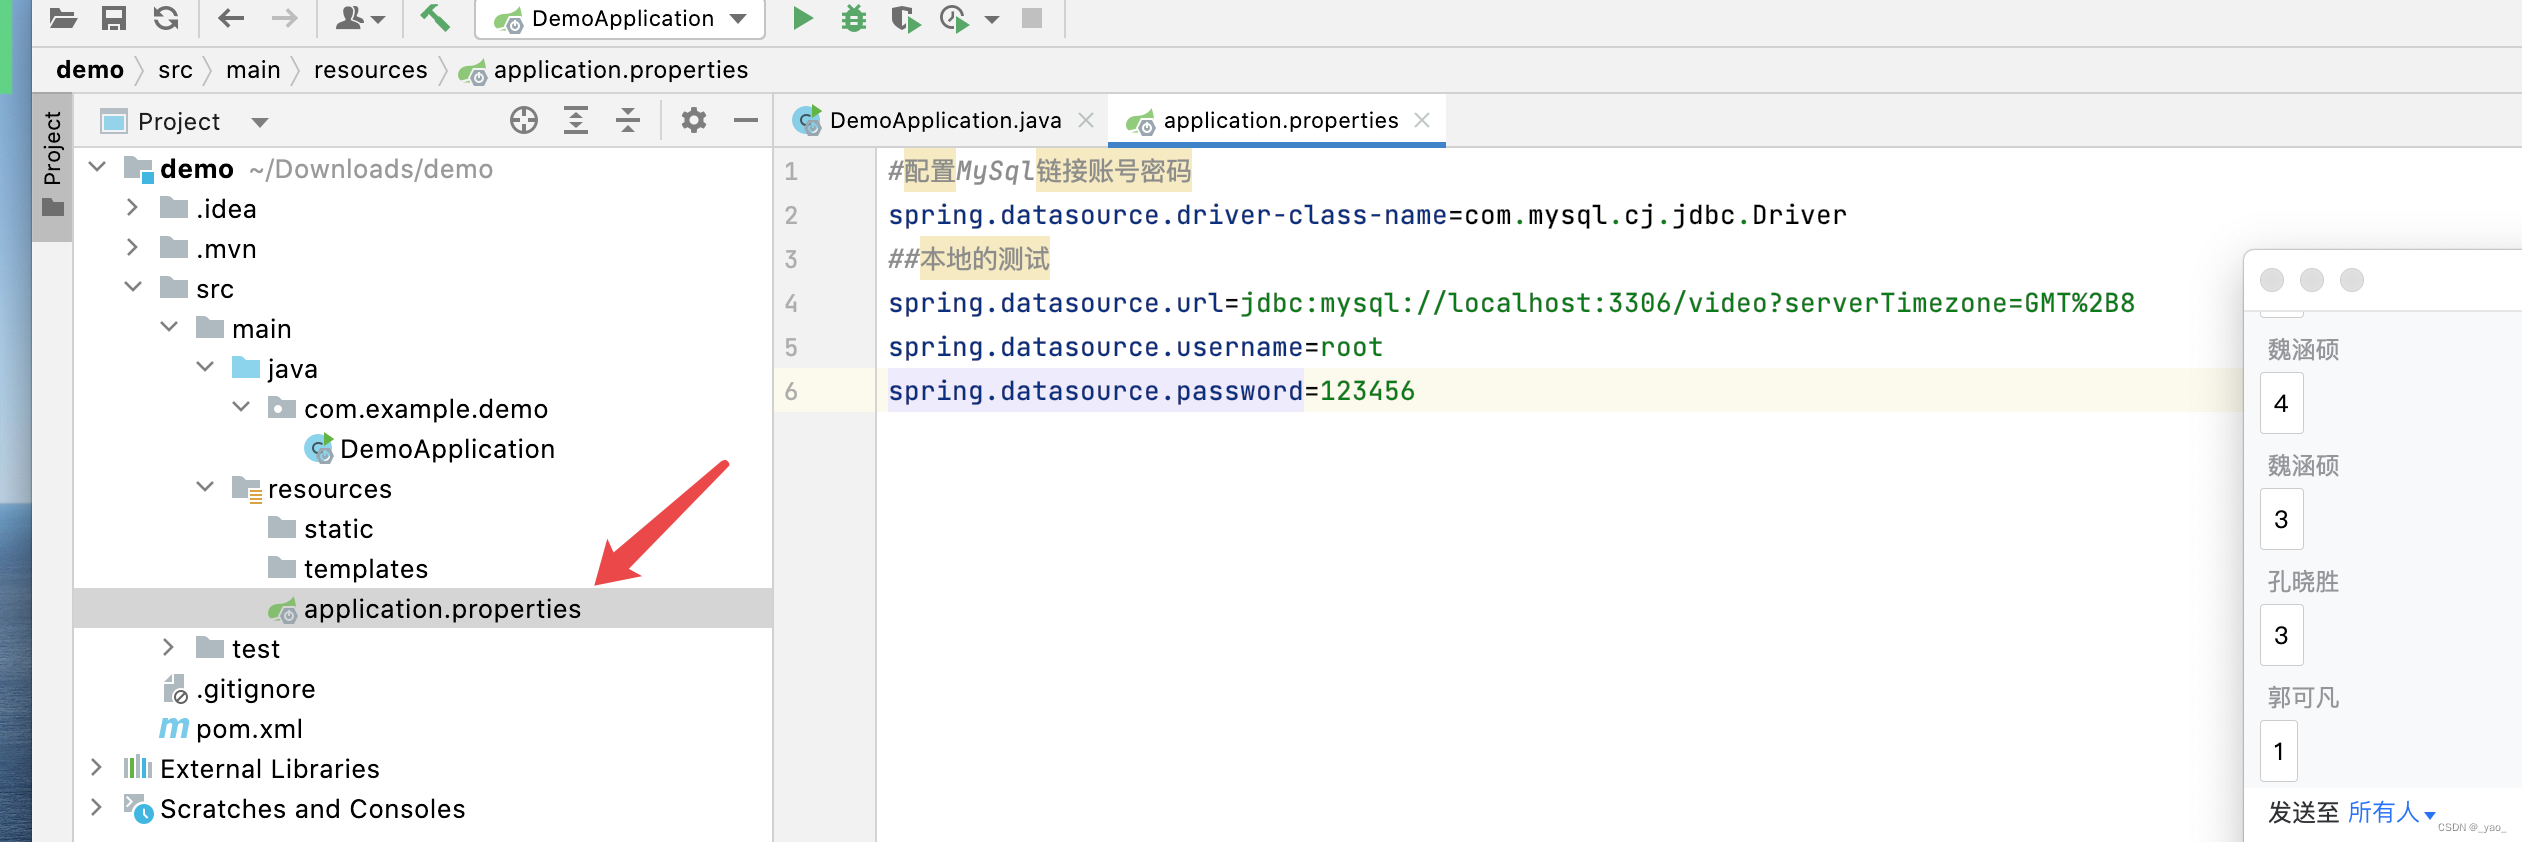Navigate forward with the right arrow

pos(285,18)
